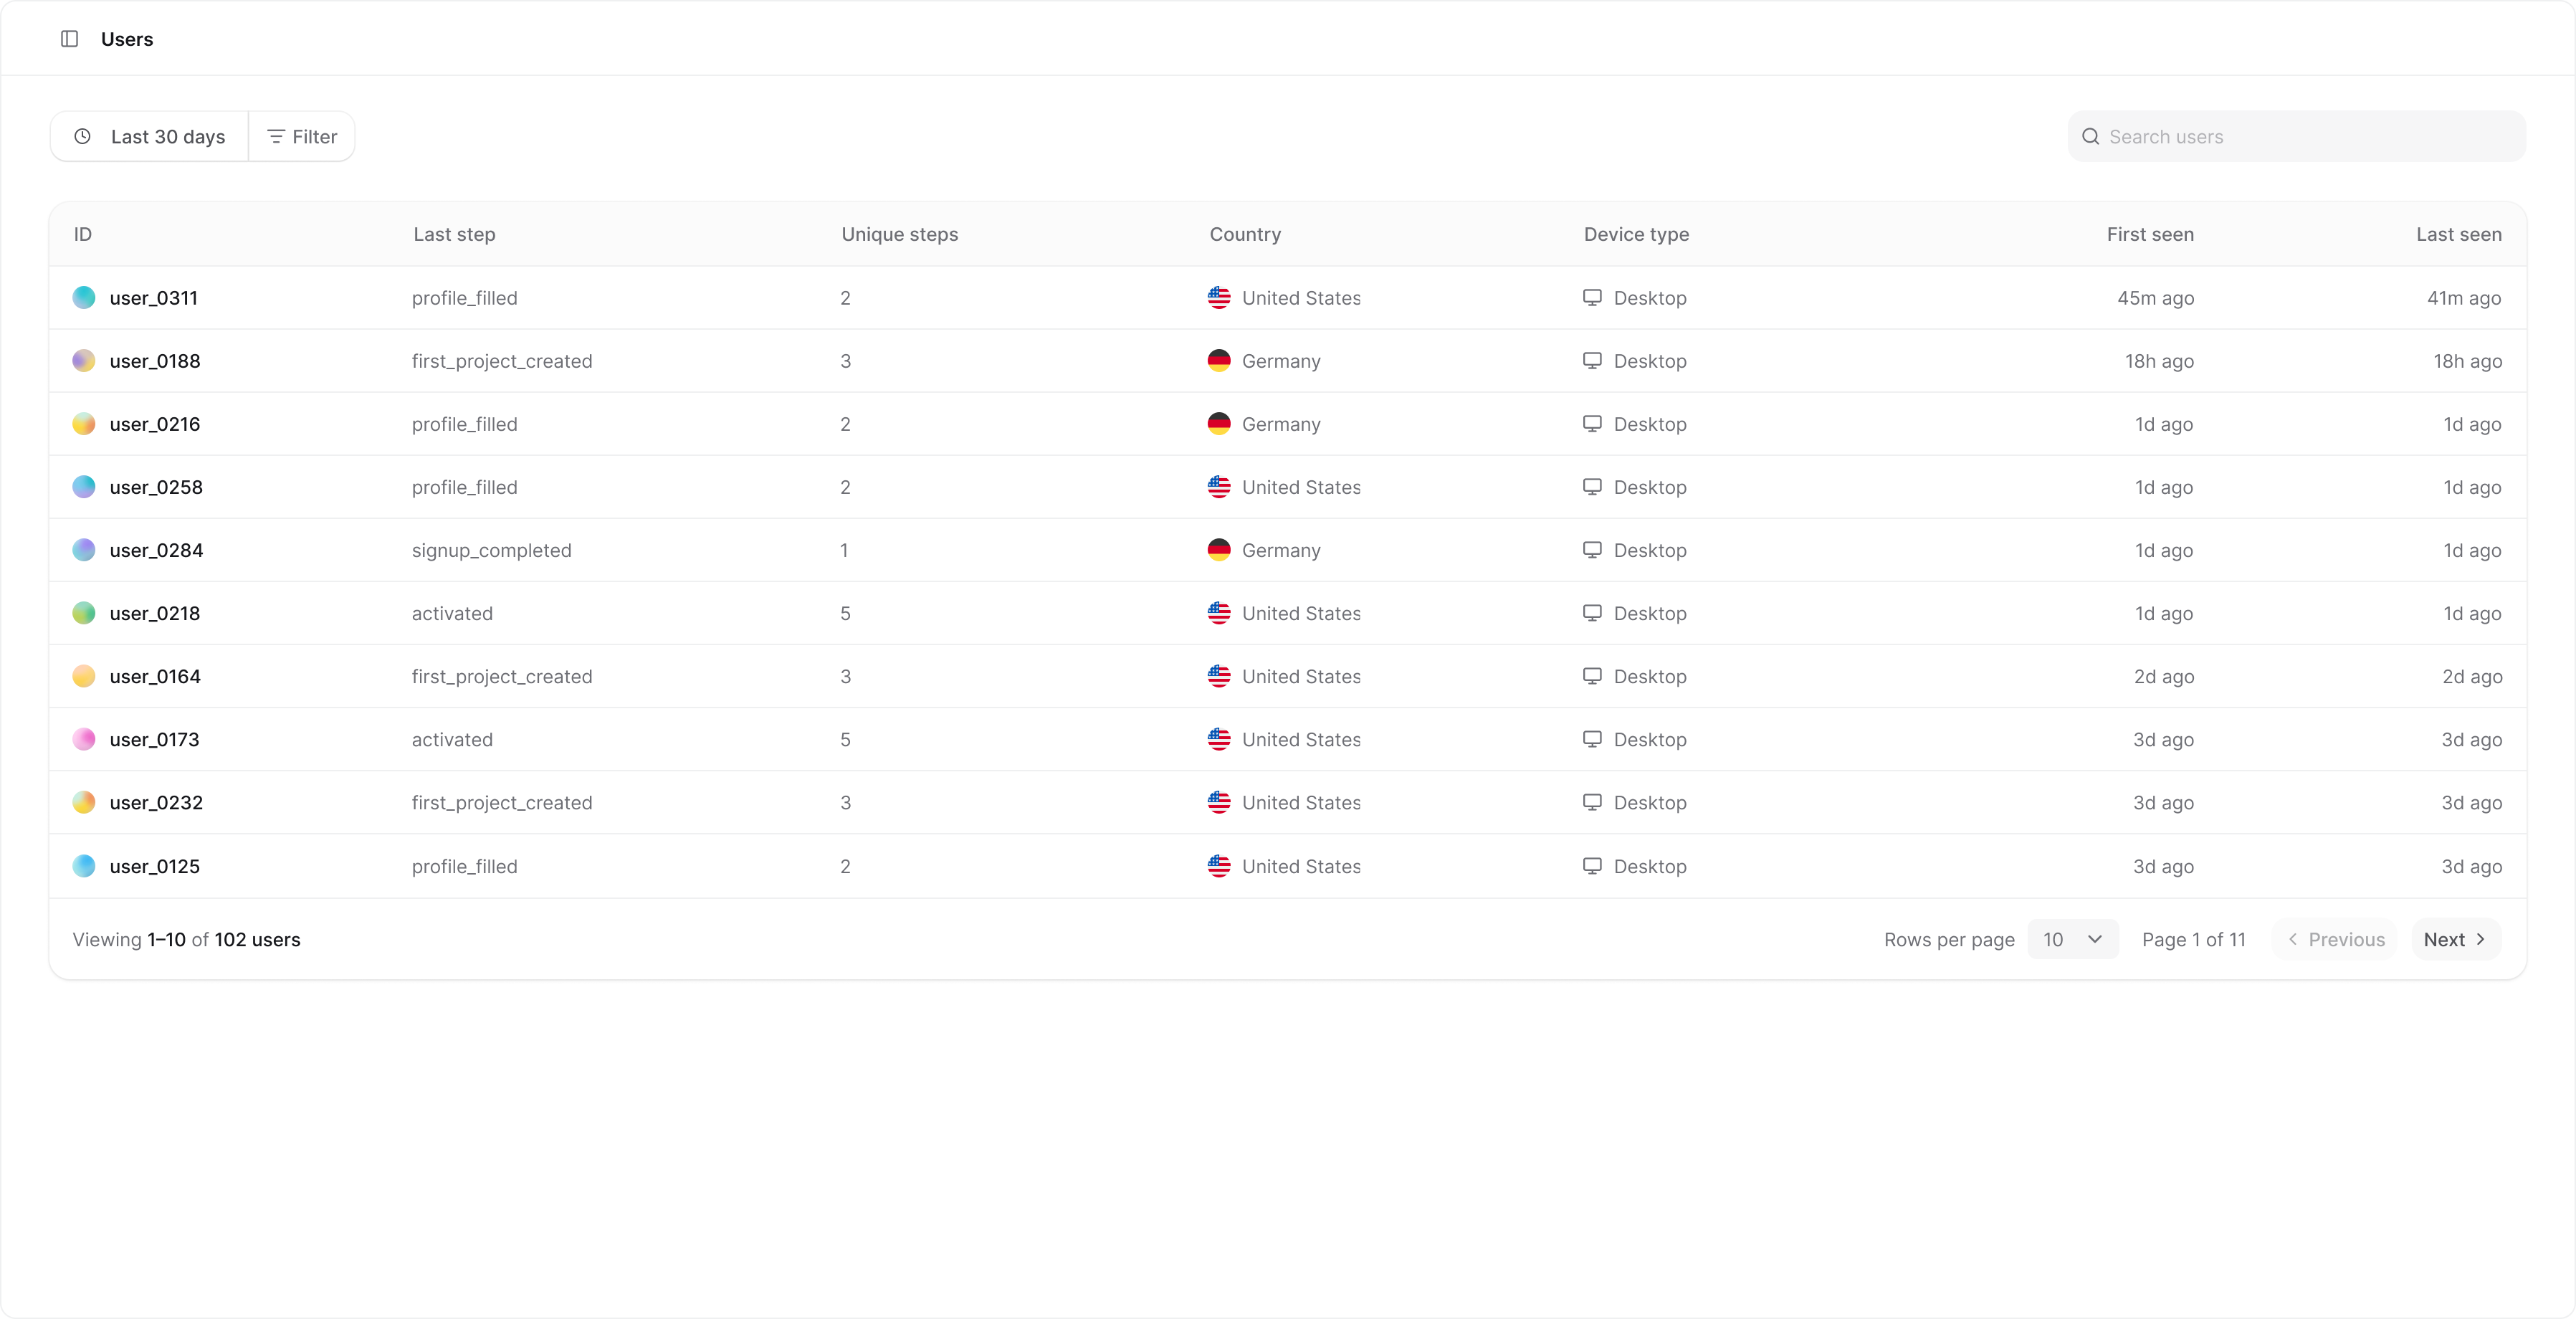Click the US flag in user_0311 row

(x=1219, y=298)
